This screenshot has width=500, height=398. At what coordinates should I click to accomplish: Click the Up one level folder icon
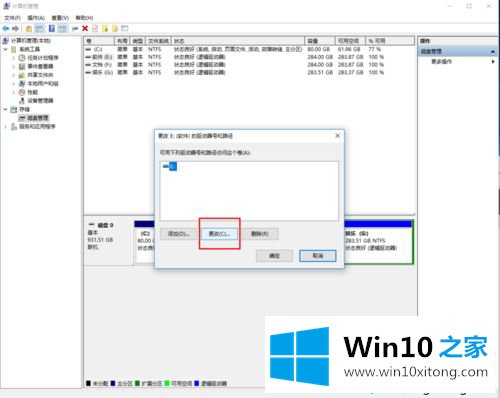click(x=29, y=29)
